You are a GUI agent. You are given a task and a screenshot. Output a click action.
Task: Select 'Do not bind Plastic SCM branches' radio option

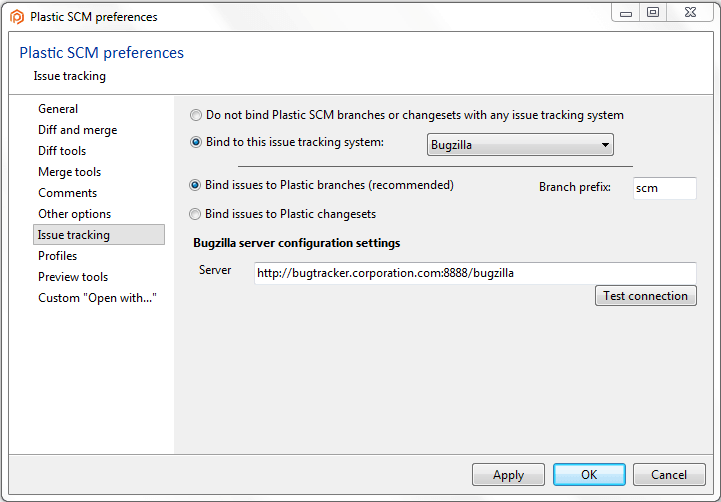196,115
